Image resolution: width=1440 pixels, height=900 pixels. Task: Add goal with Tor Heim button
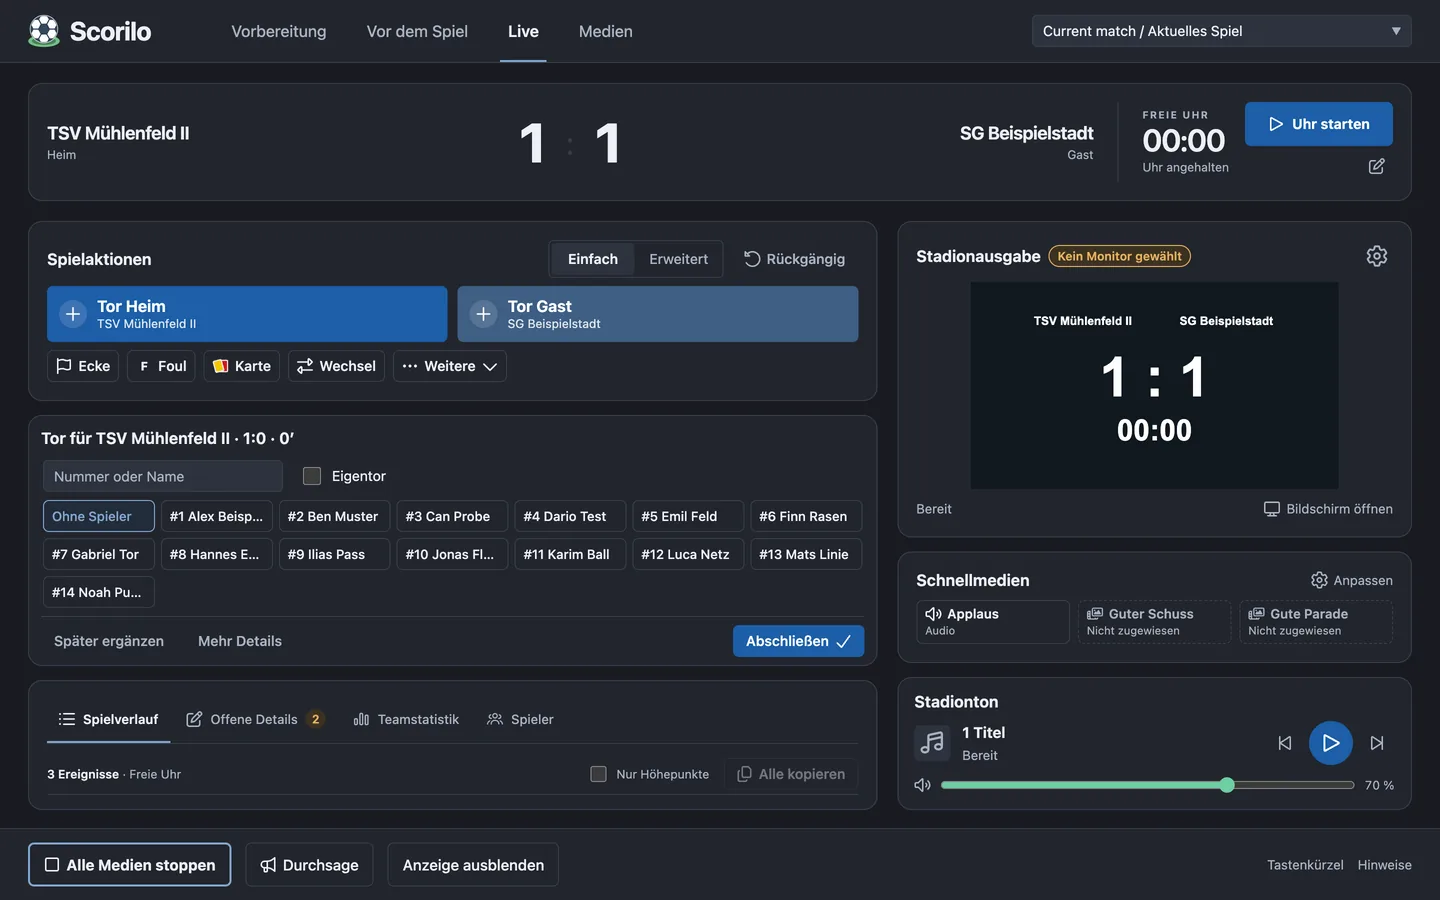point(247,314)
